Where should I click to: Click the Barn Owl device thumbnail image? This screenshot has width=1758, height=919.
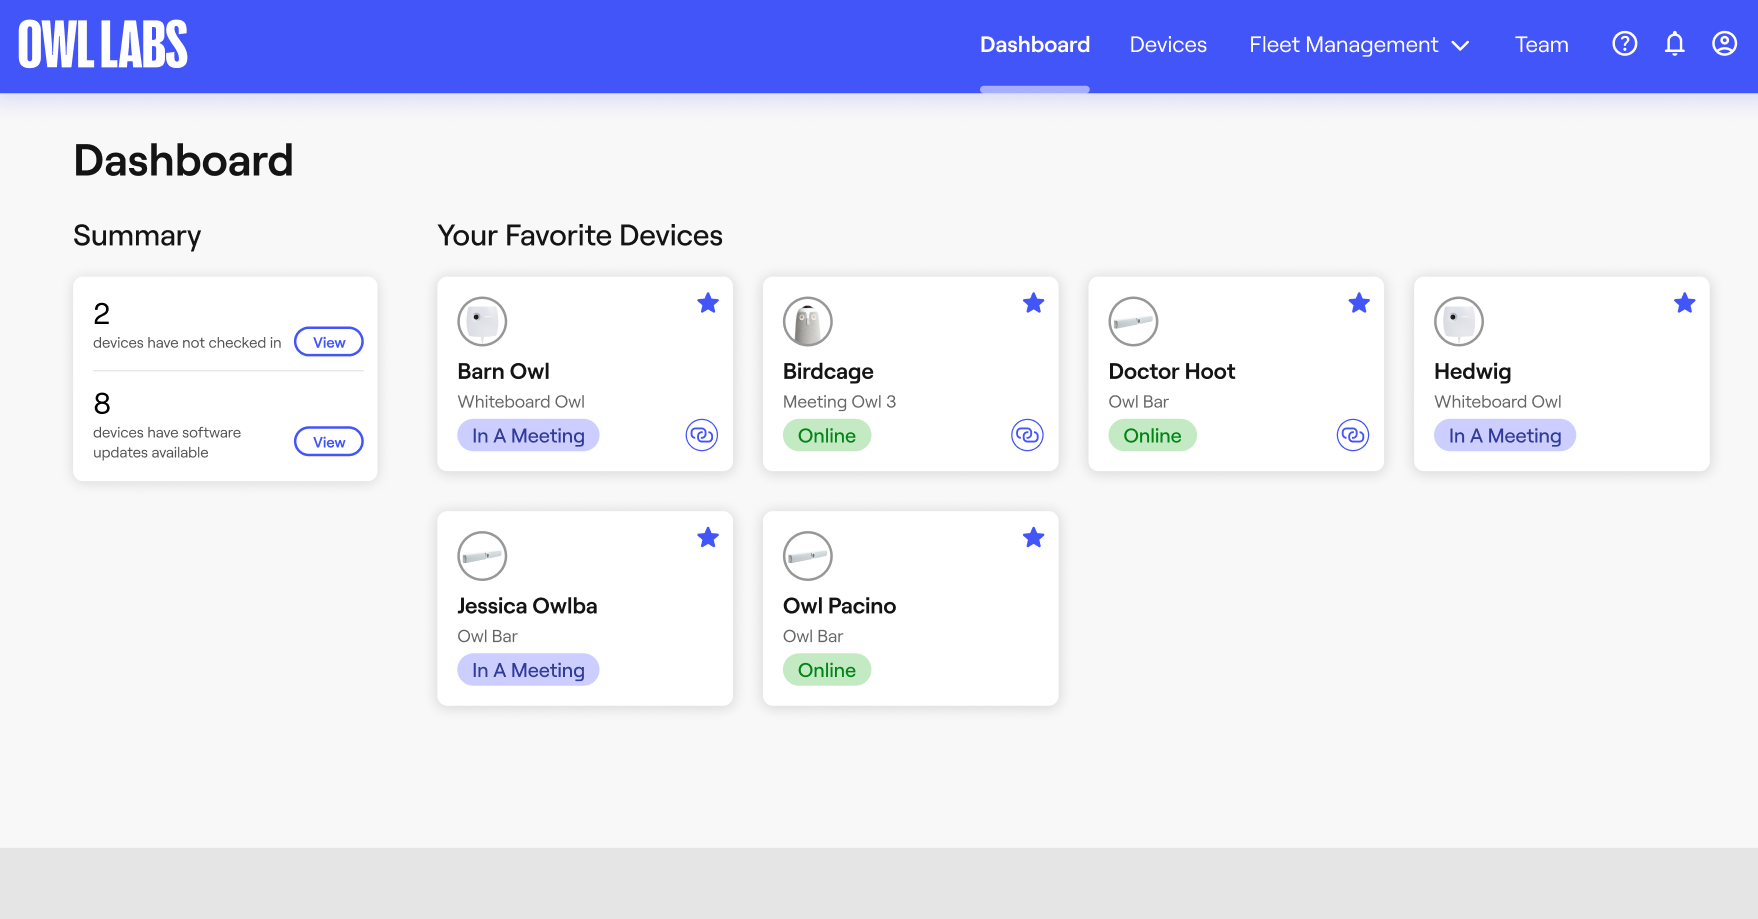click(482, 321)
